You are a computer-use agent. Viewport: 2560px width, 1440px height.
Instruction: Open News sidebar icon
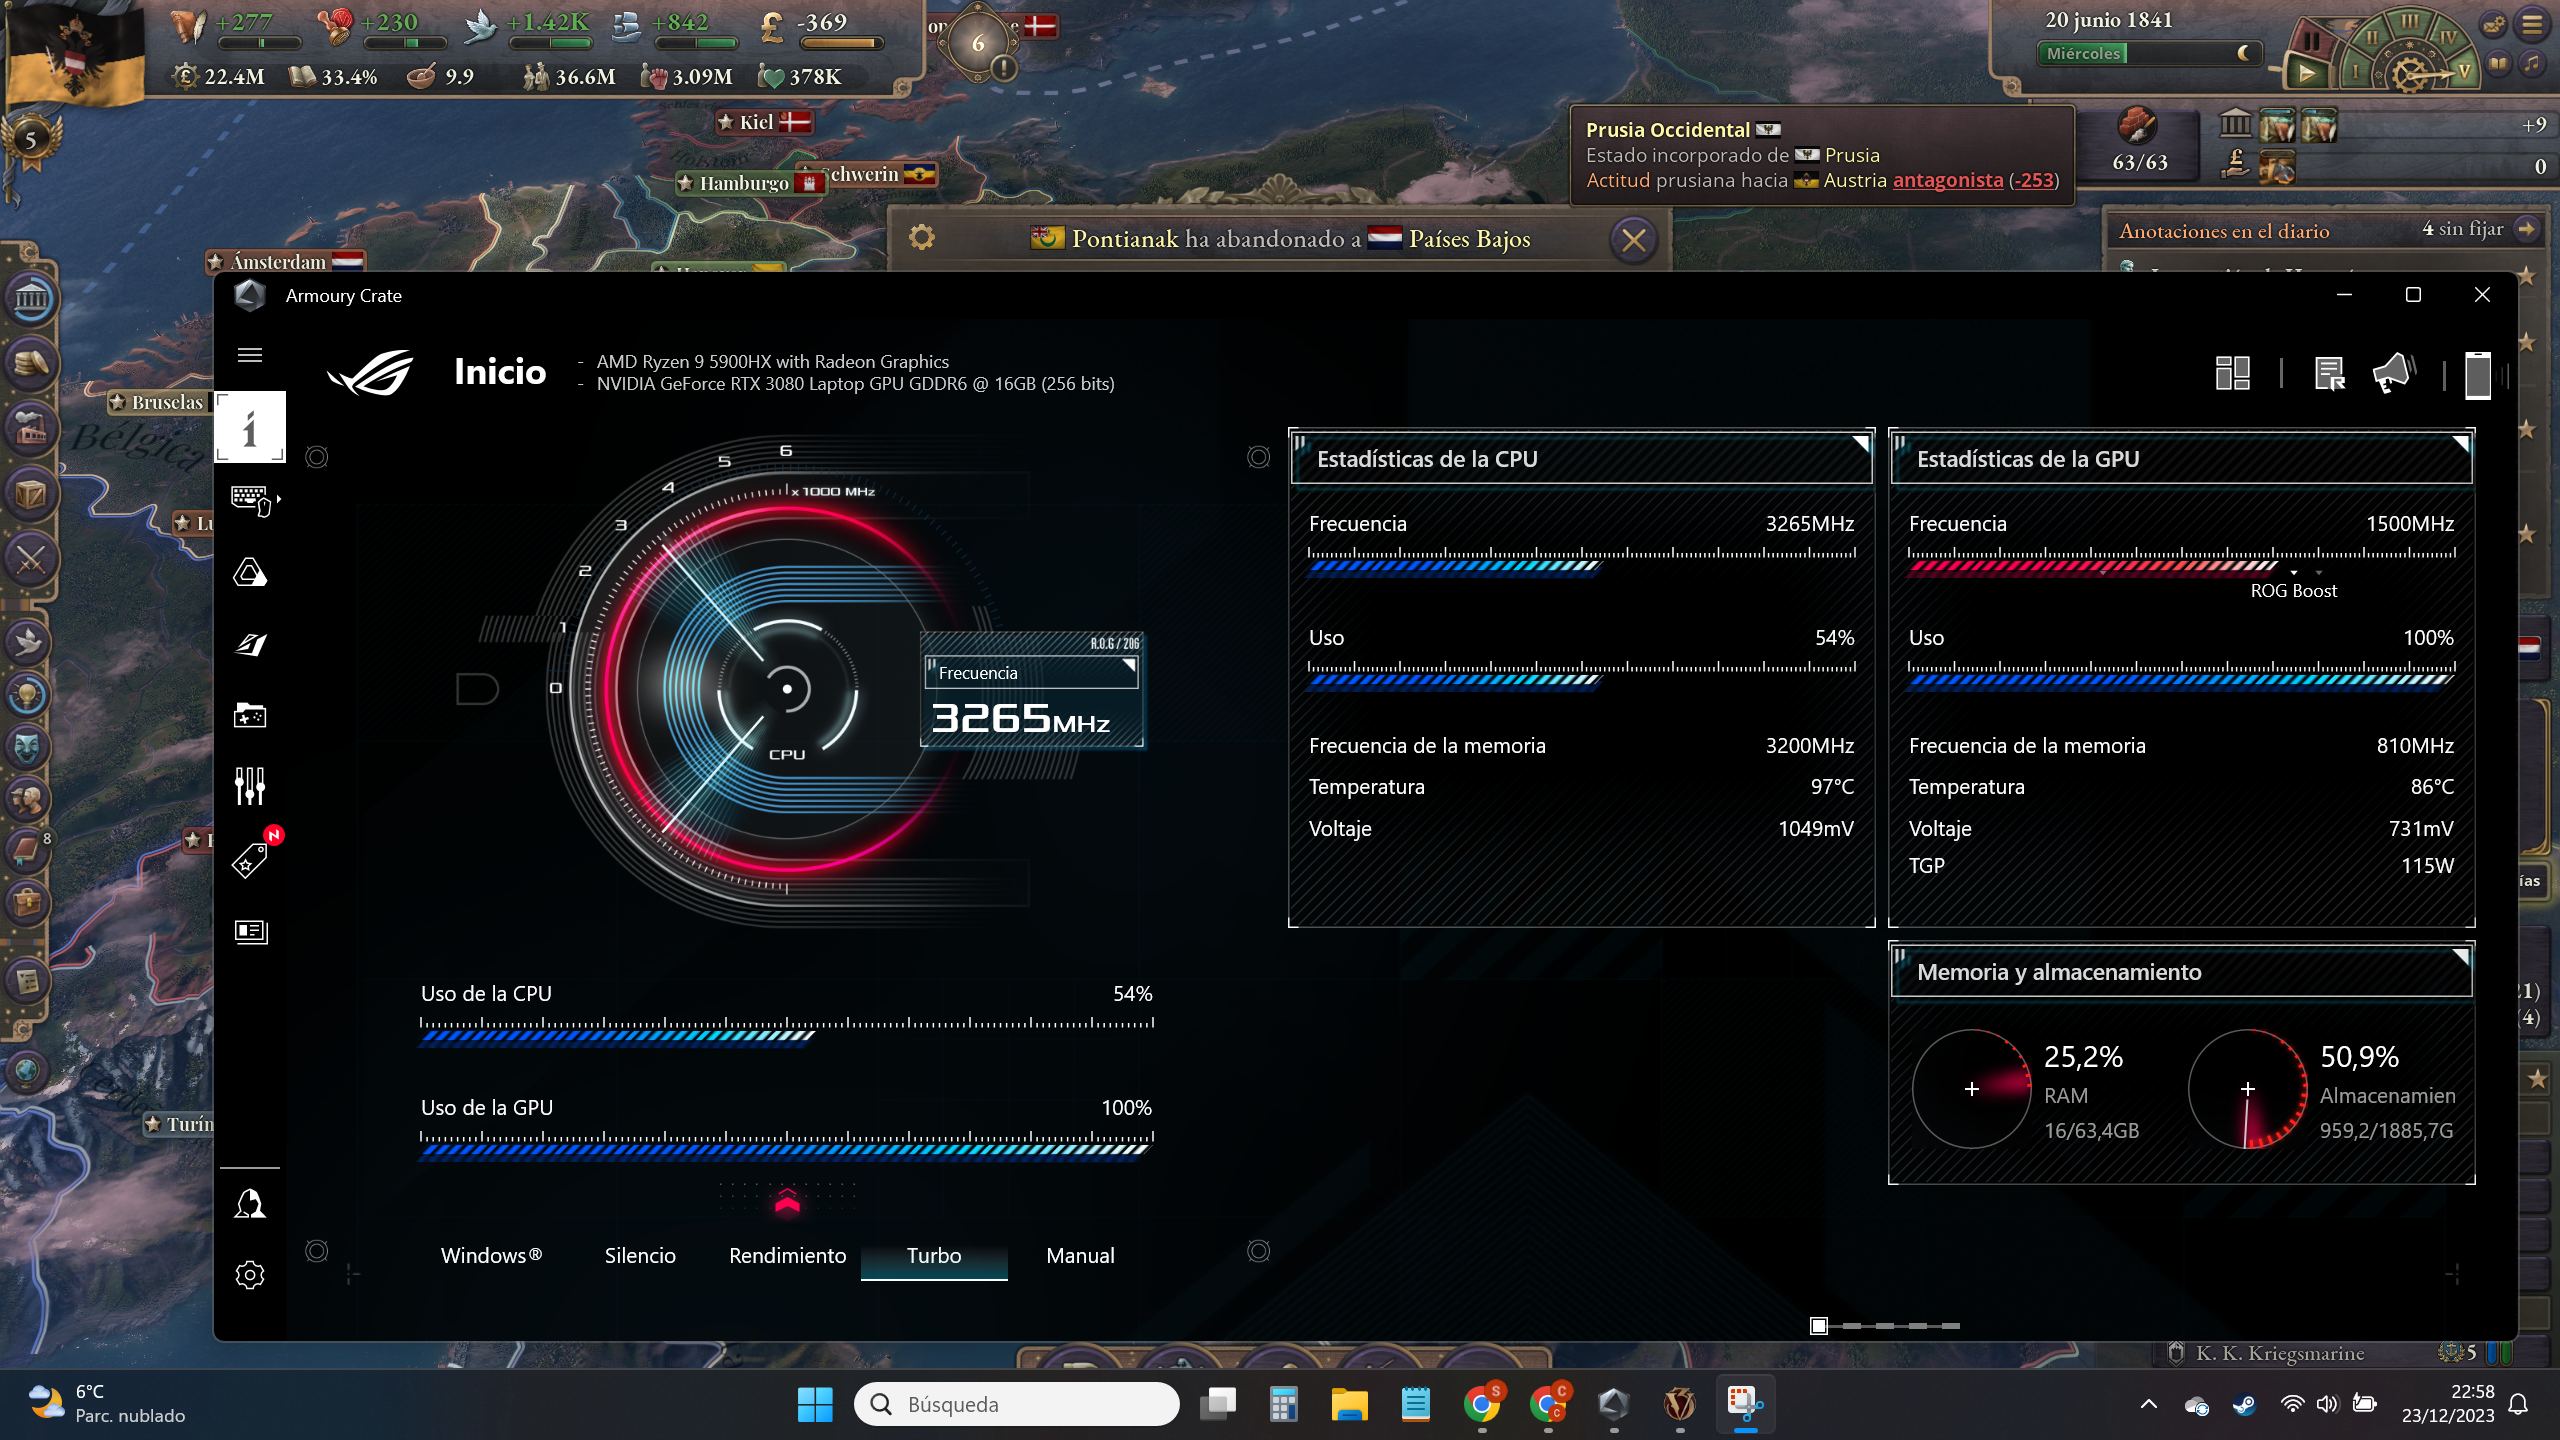click(250, 931)
